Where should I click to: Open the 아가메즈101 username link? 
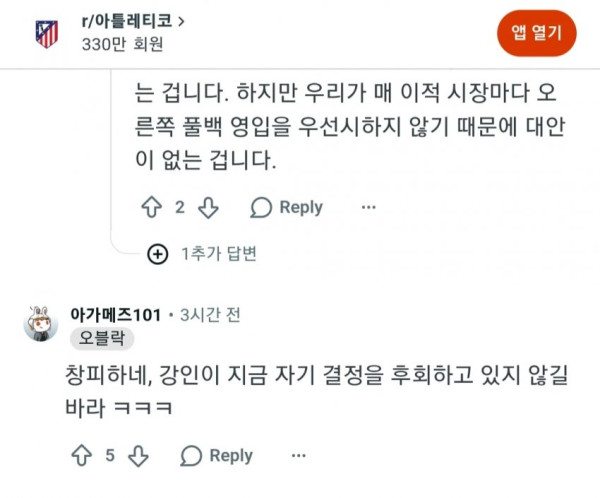(x=116, y=315)
